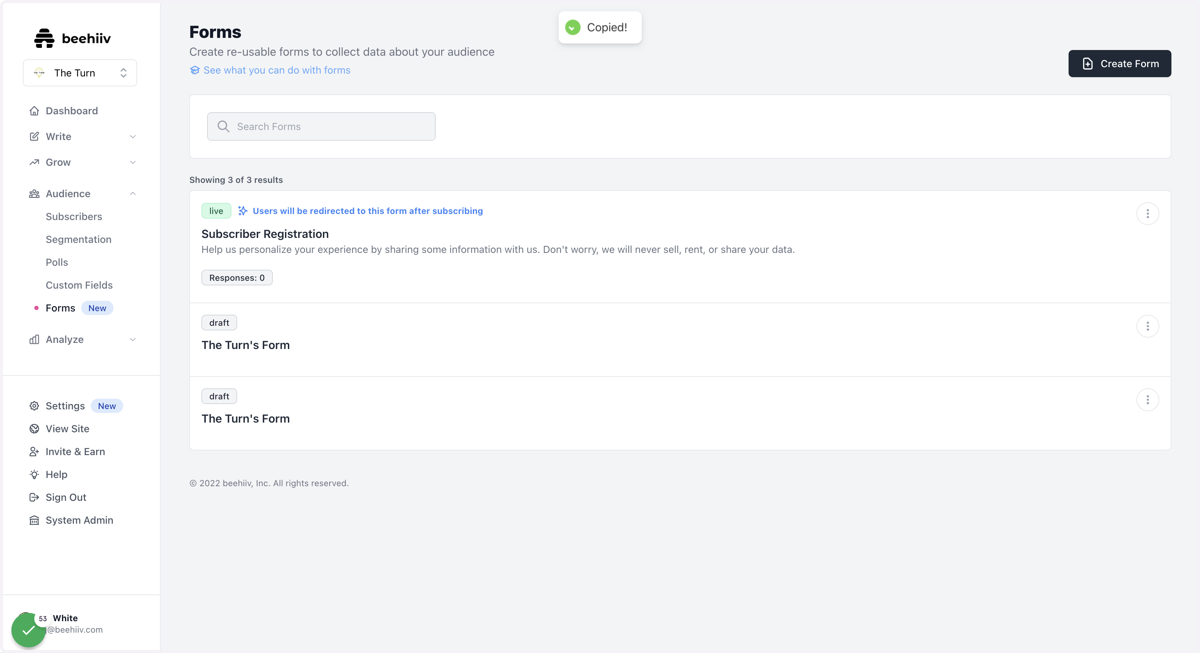Click the graduation cap icon by forms link
This screenshot has height=653, width=1200.
(x=195, y=71)
